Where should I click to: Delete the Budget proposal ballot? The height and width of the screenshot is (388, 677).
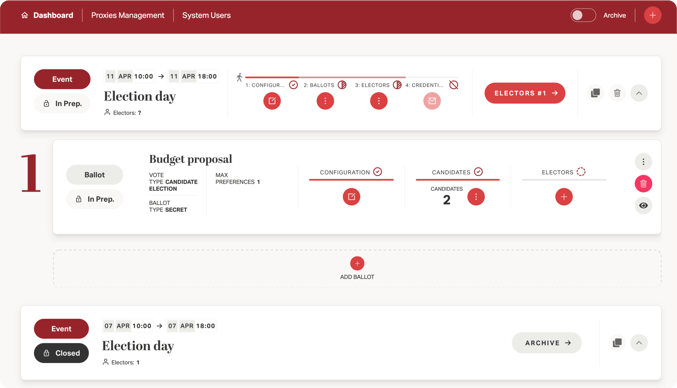point(643,184)
